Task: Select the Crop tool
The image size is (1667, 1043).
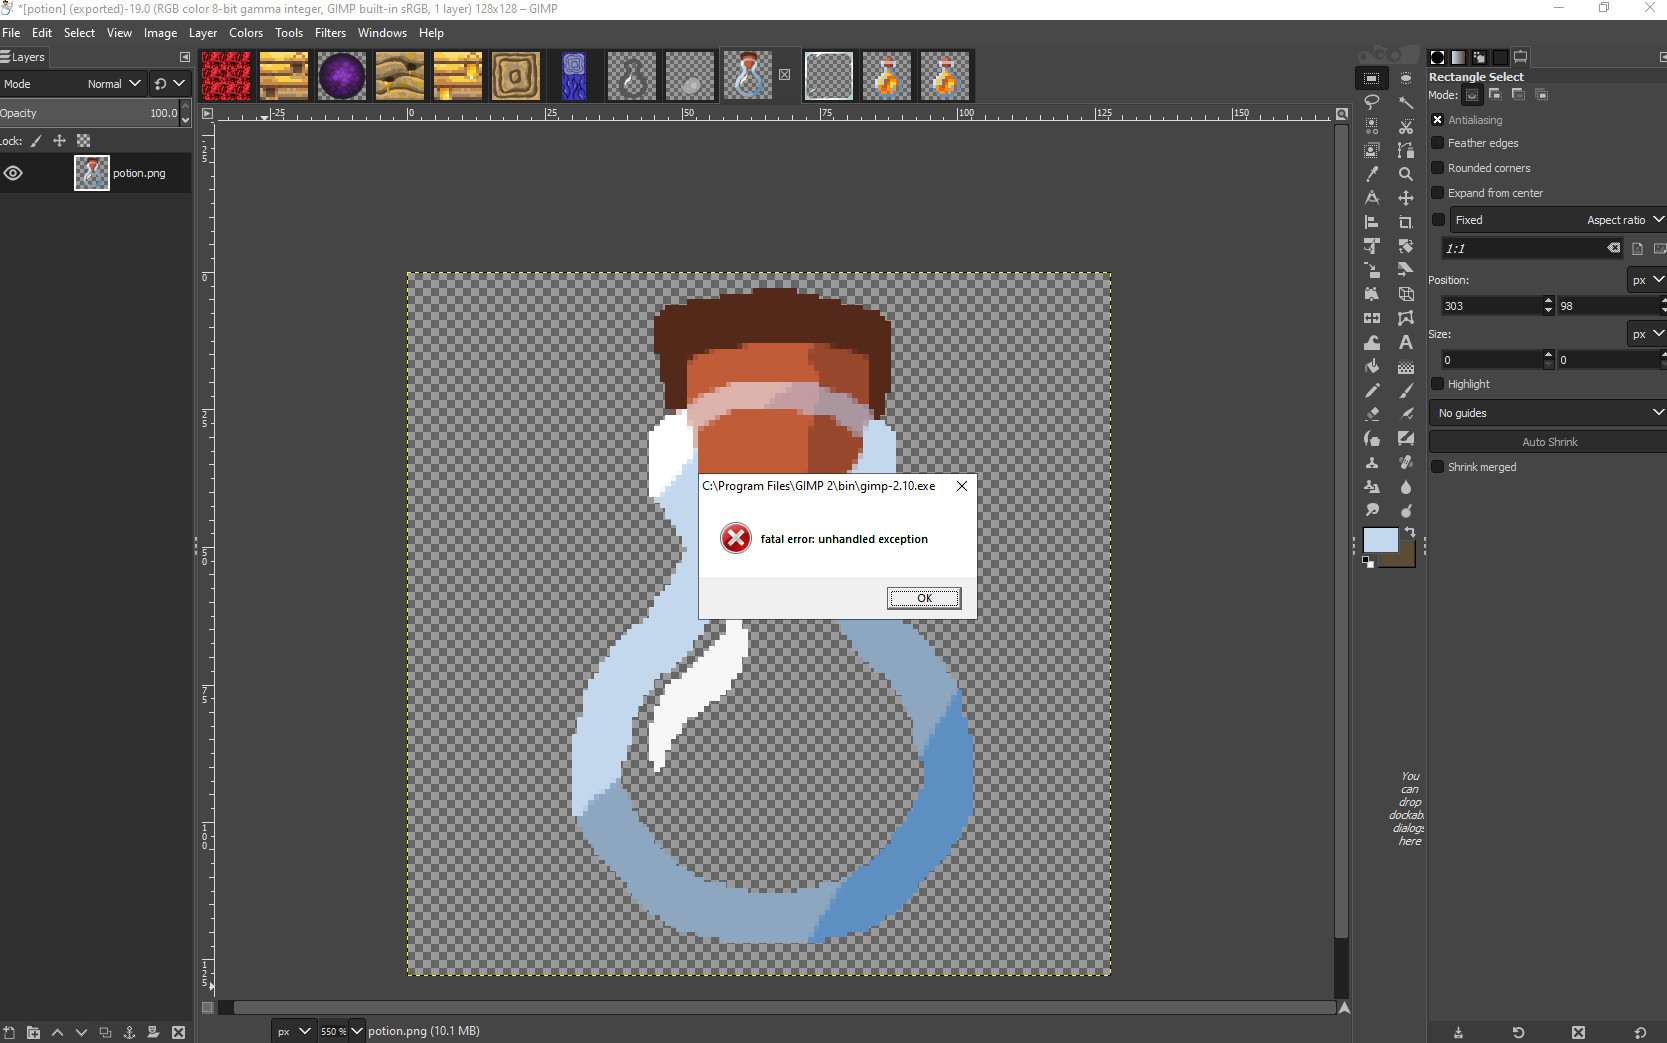Action: click(1406, 222)
